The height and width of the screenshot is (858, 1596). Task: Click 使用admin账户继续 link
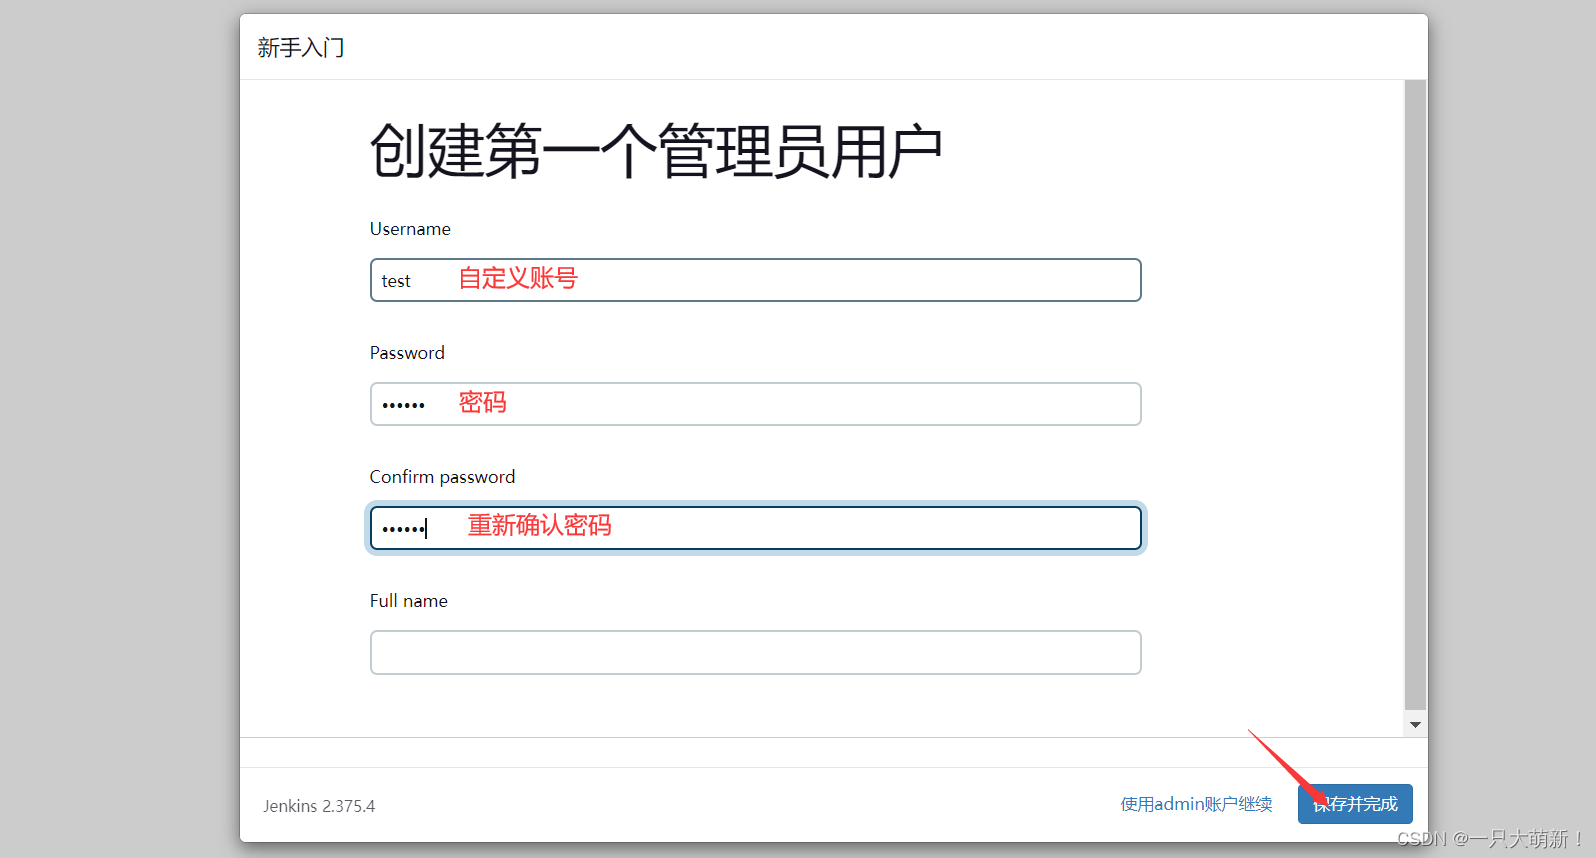1196,804
